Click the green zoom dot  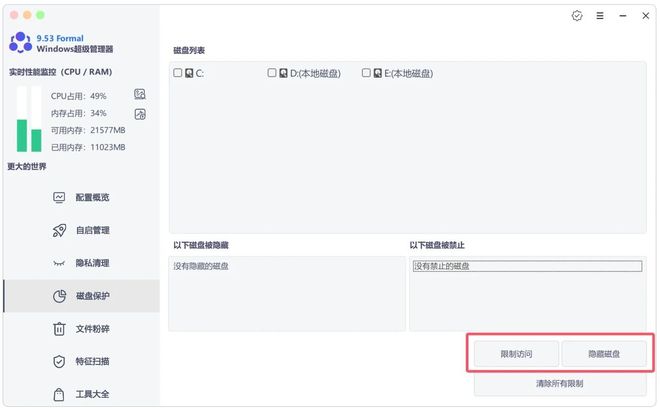[x=40, y=15]
